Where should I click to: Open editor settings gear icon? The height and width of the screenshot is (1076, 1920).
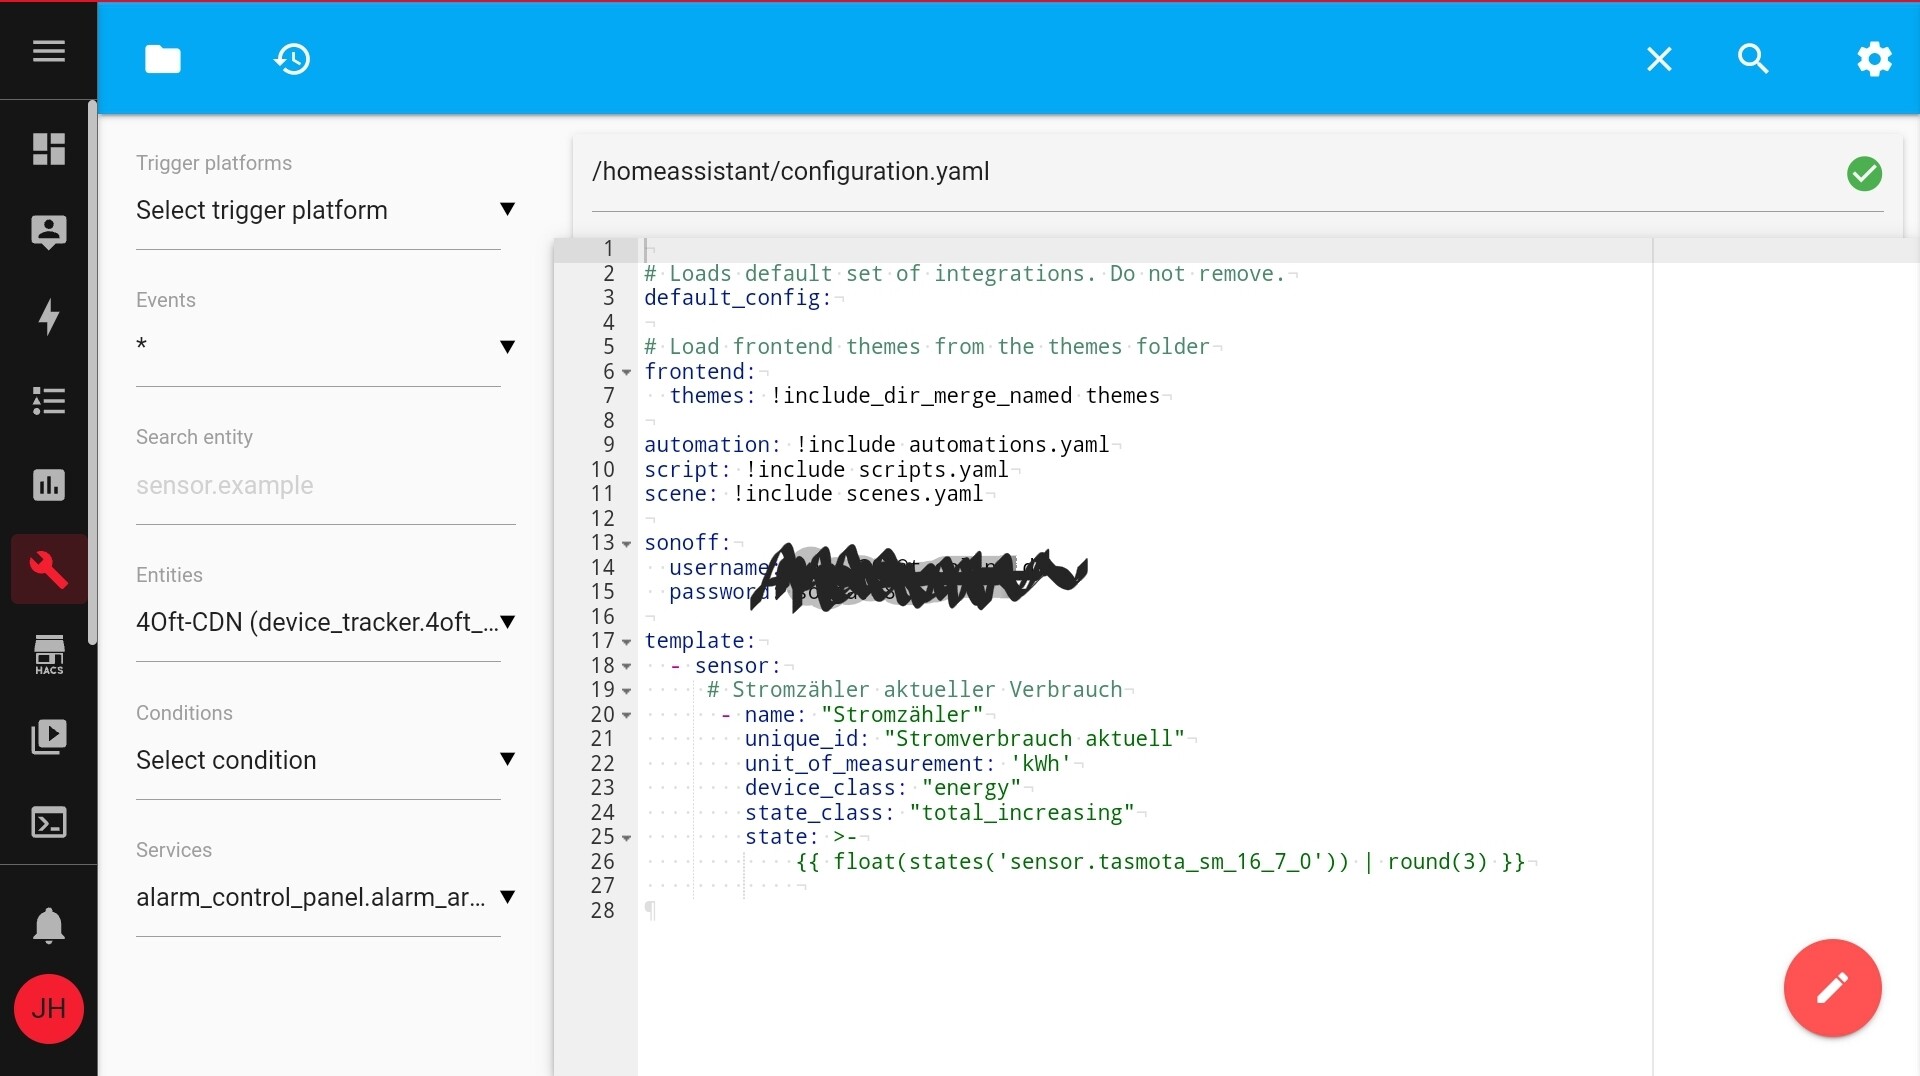pyautogui.click(x=1874, y=59)
